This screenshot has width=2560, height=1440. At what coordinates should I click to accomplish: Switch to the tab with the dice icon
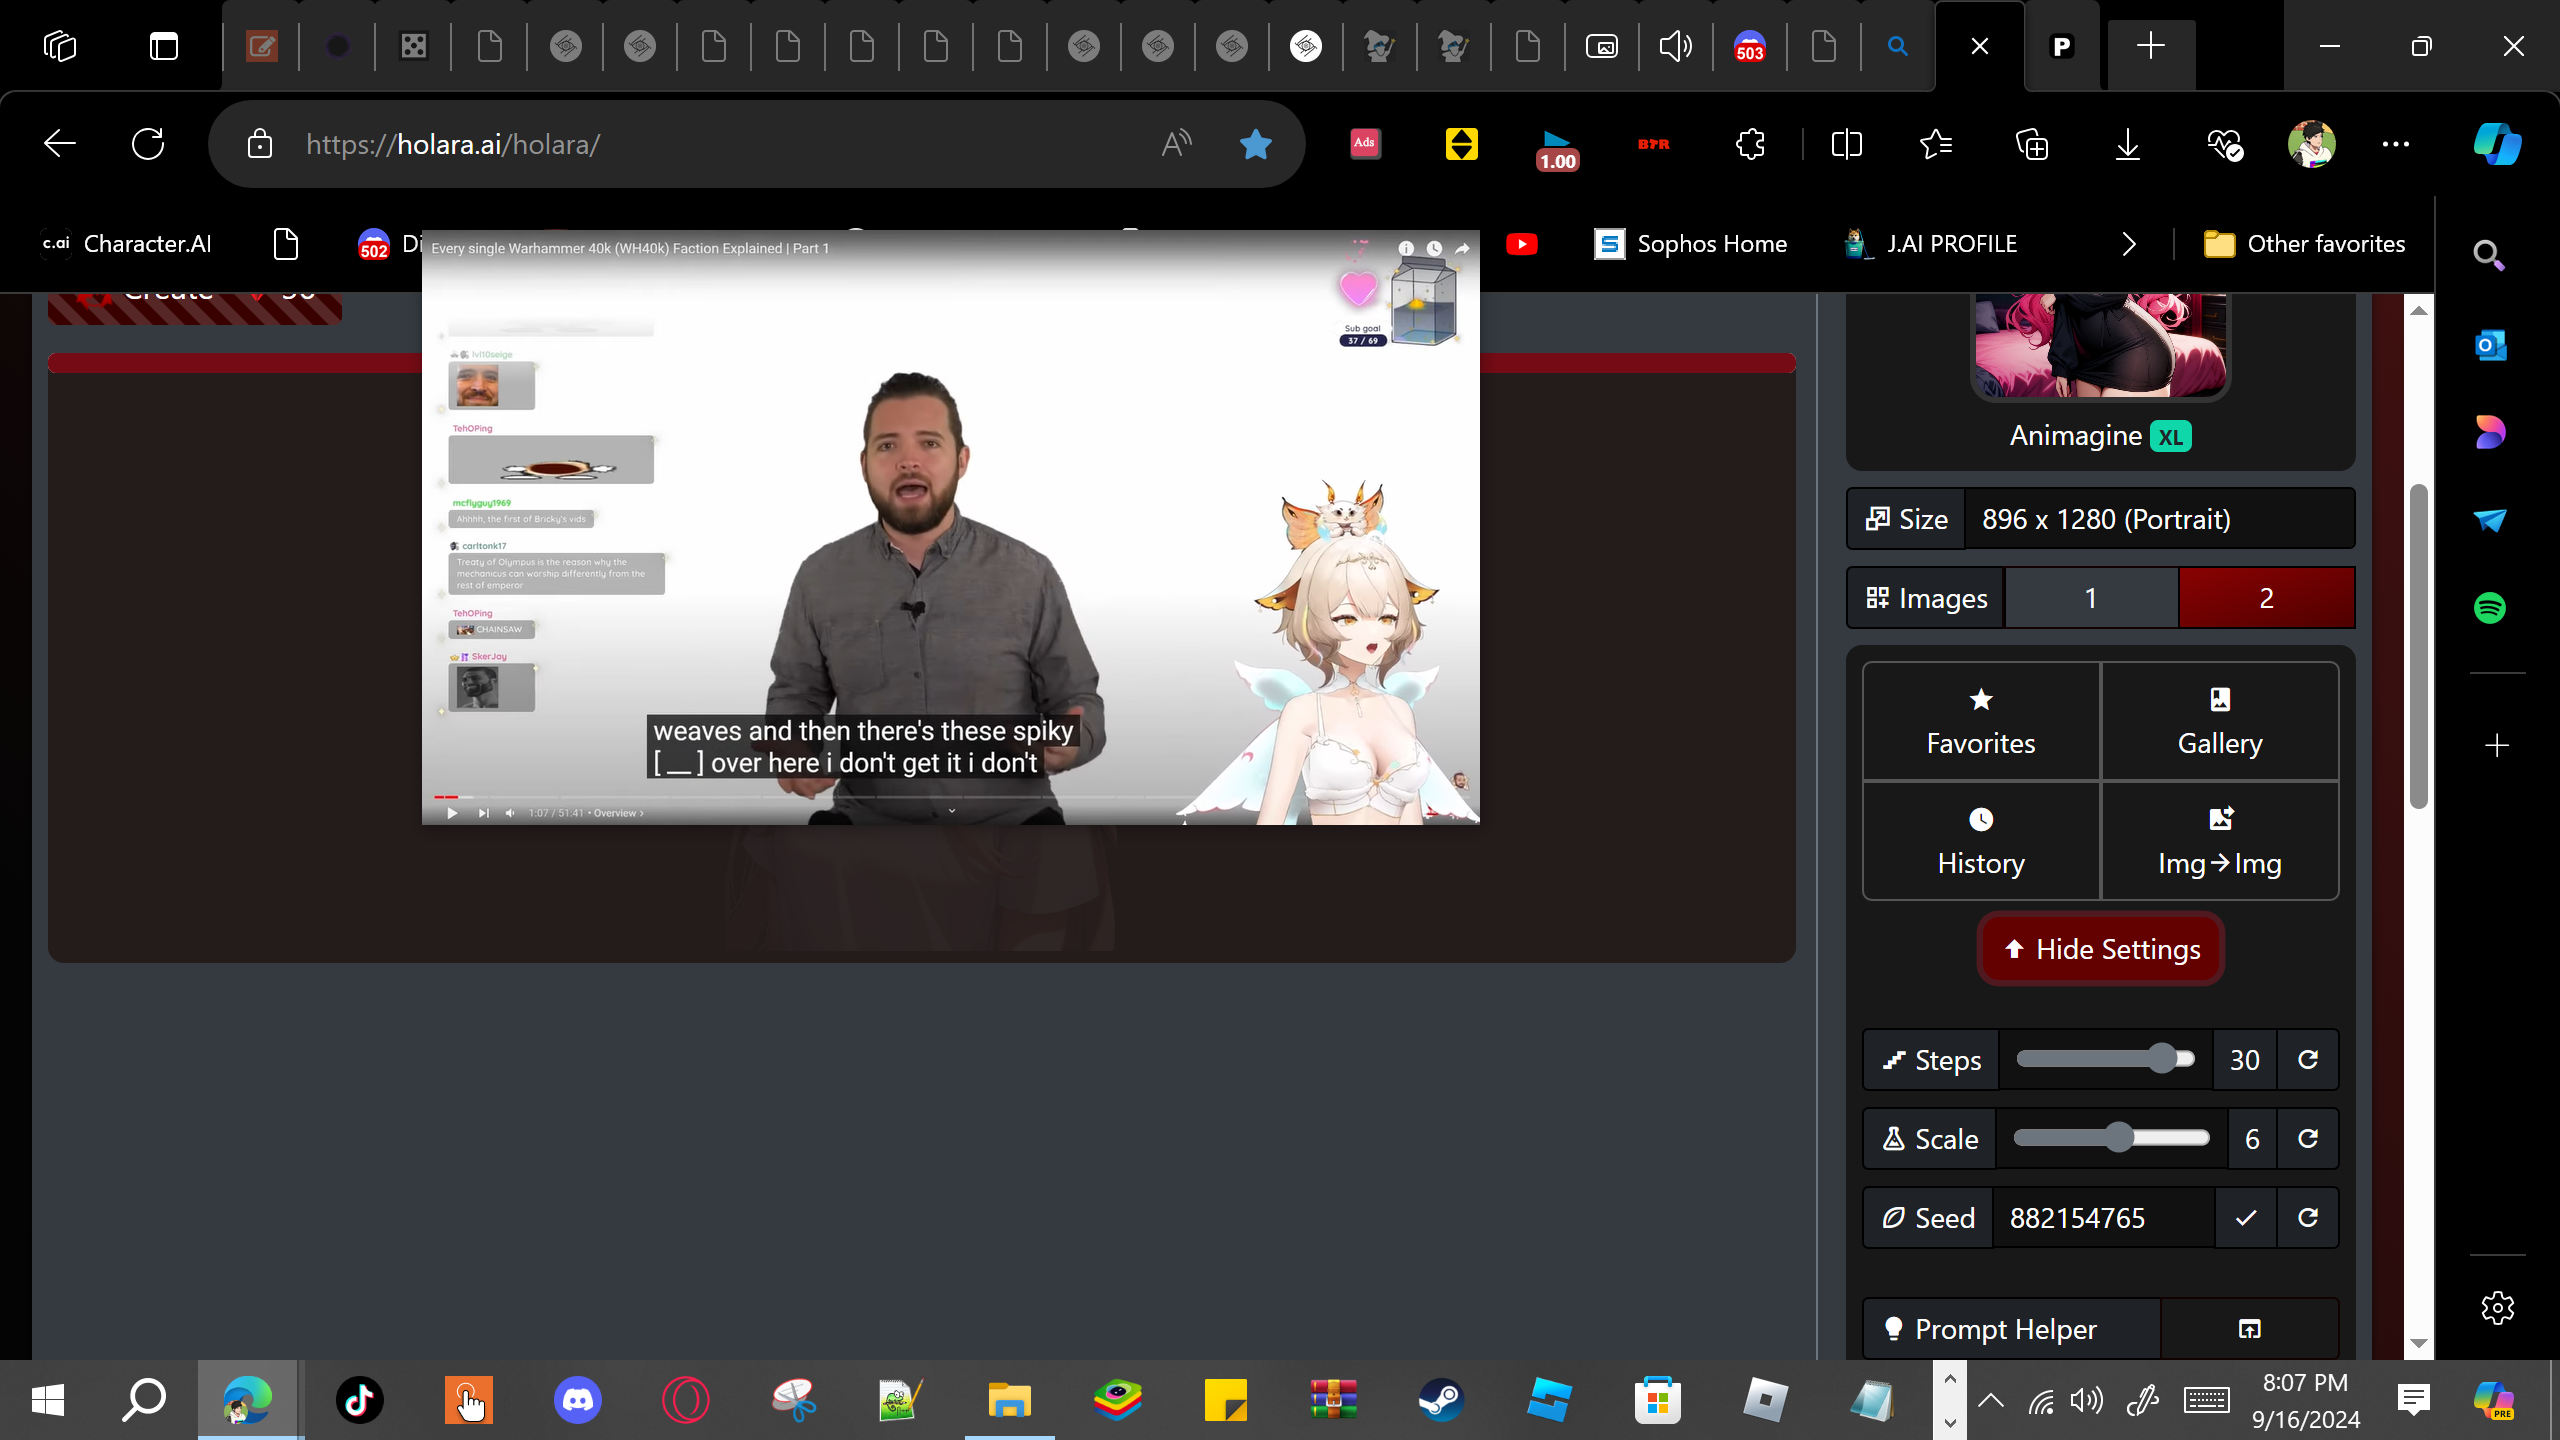[x=413, y=46]
